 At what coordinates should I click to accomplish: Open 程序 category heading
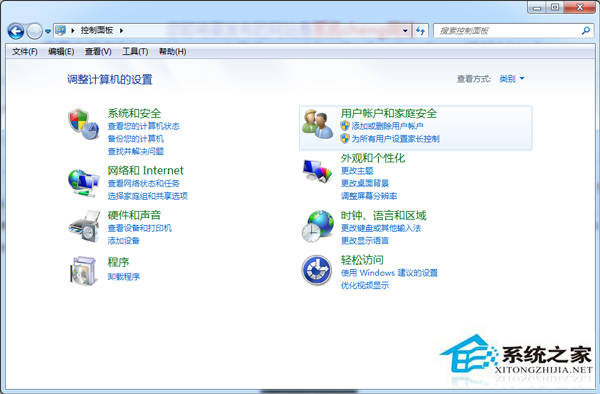coord(118,262)
